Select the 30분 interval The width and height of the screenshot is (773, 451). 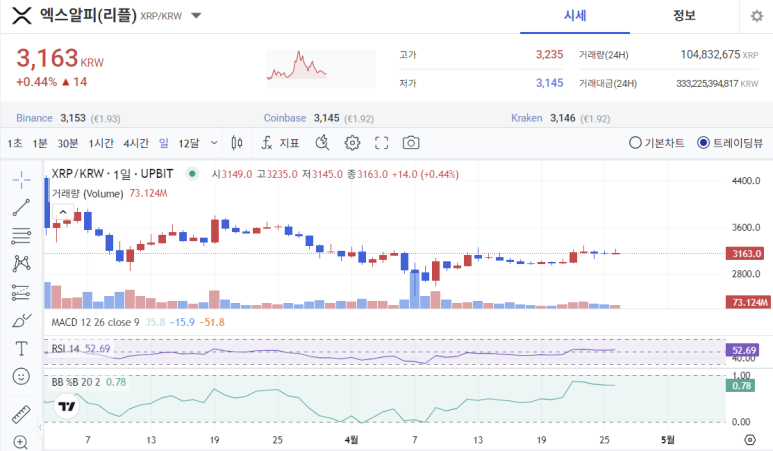coord(68,143)
